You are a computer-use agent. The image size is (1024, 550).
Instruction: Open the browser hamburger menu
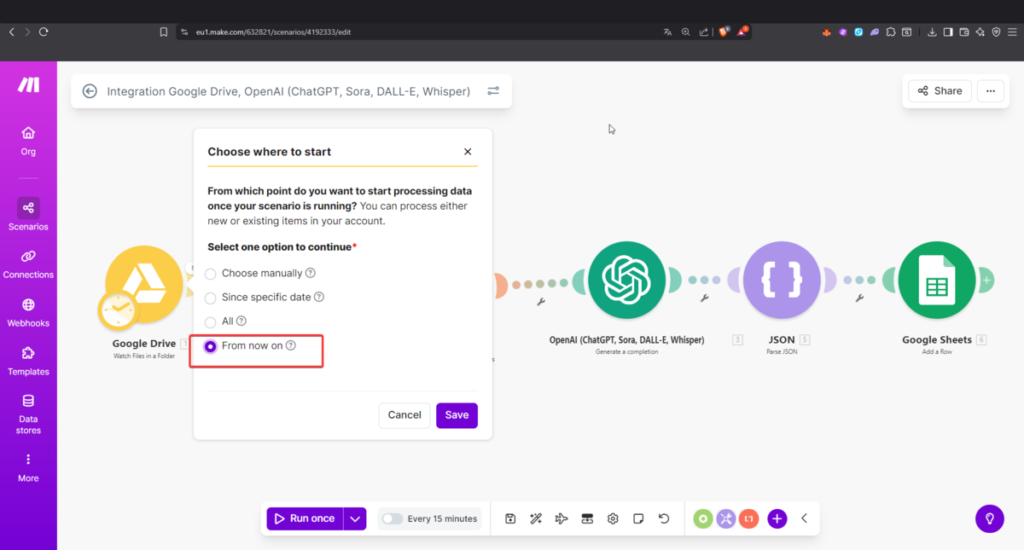tap(1012, 32)
